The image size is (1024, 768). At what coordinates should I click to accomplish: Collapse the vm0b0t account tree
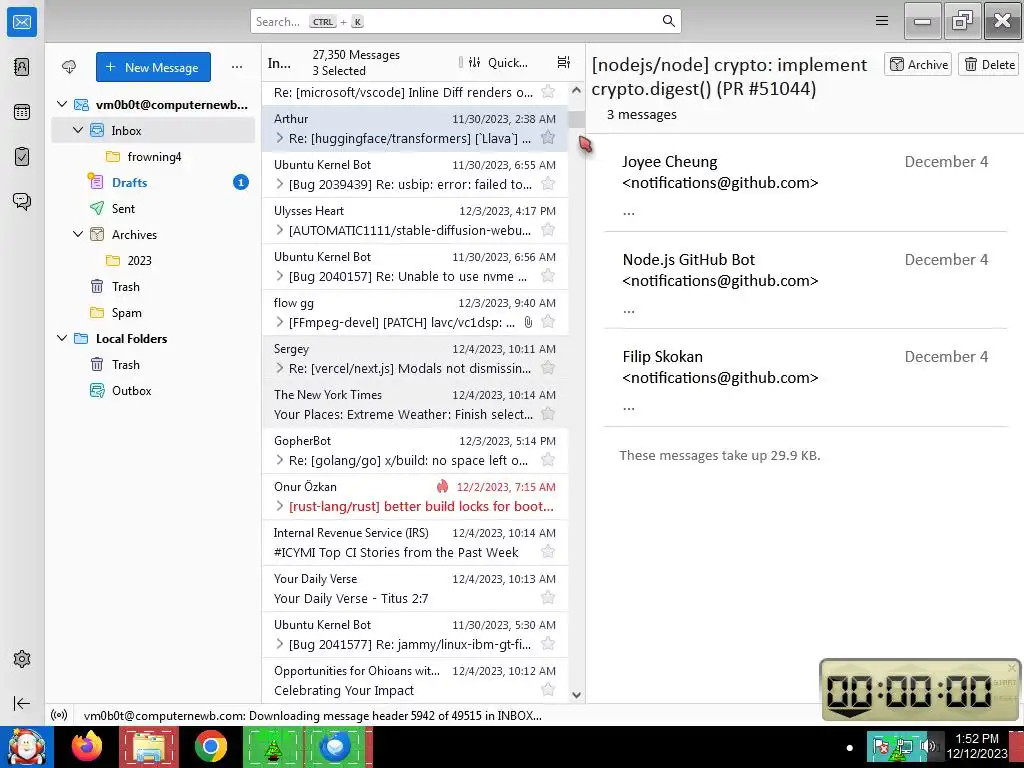pos(62,104)
